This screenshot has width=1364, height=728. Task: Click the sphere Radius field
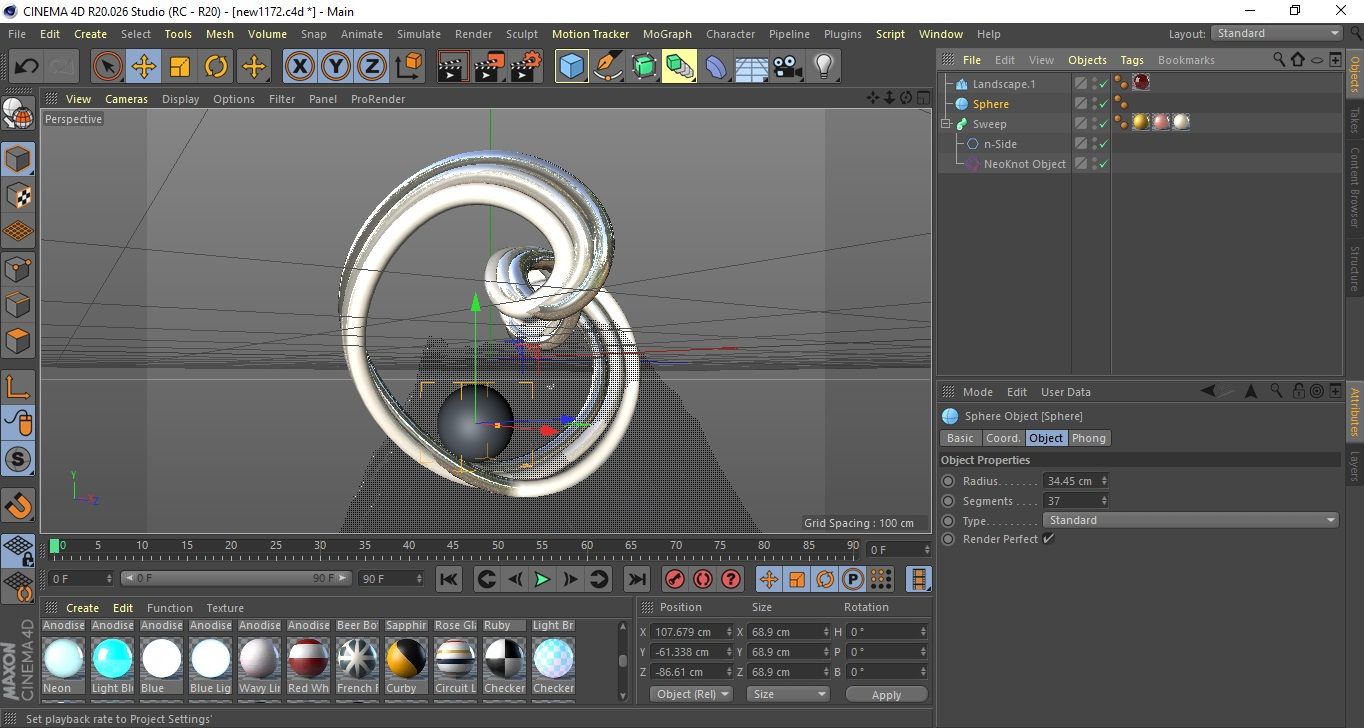pyautogui.click(x=1070, y=481)
